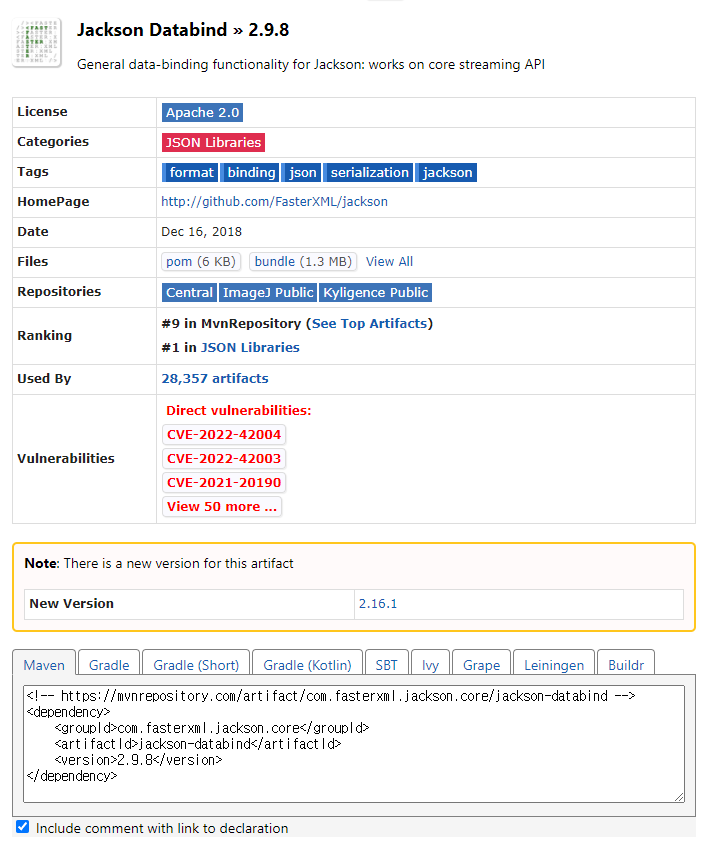Select the serialization tag
Viewport: 706px width, 852px height.
(368, 172)
